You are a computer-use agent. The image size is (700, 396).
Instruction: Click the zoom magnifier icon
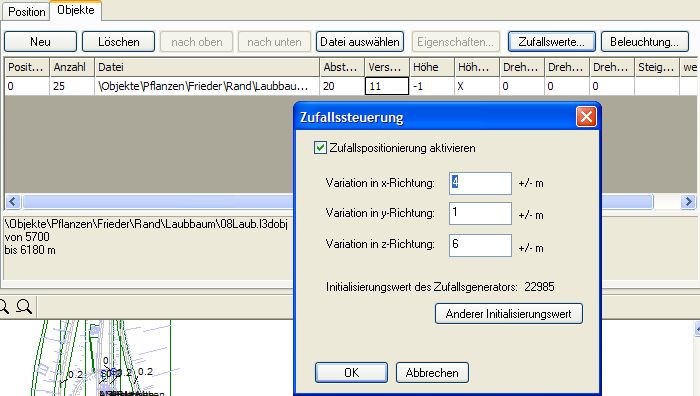click(x=24, y=307)
